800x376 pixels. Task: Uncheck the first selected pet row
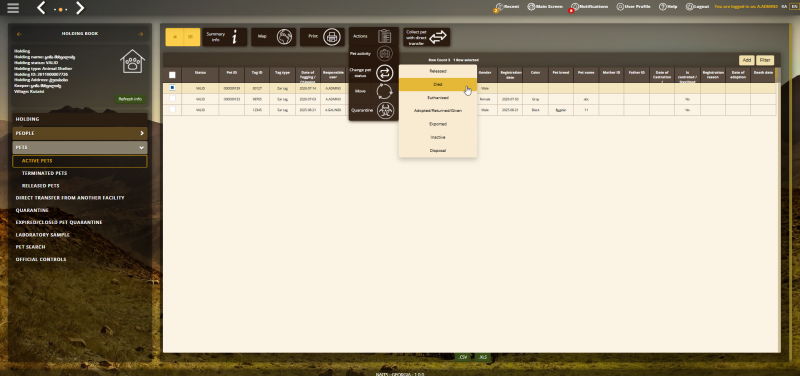[x=172, y=88]
